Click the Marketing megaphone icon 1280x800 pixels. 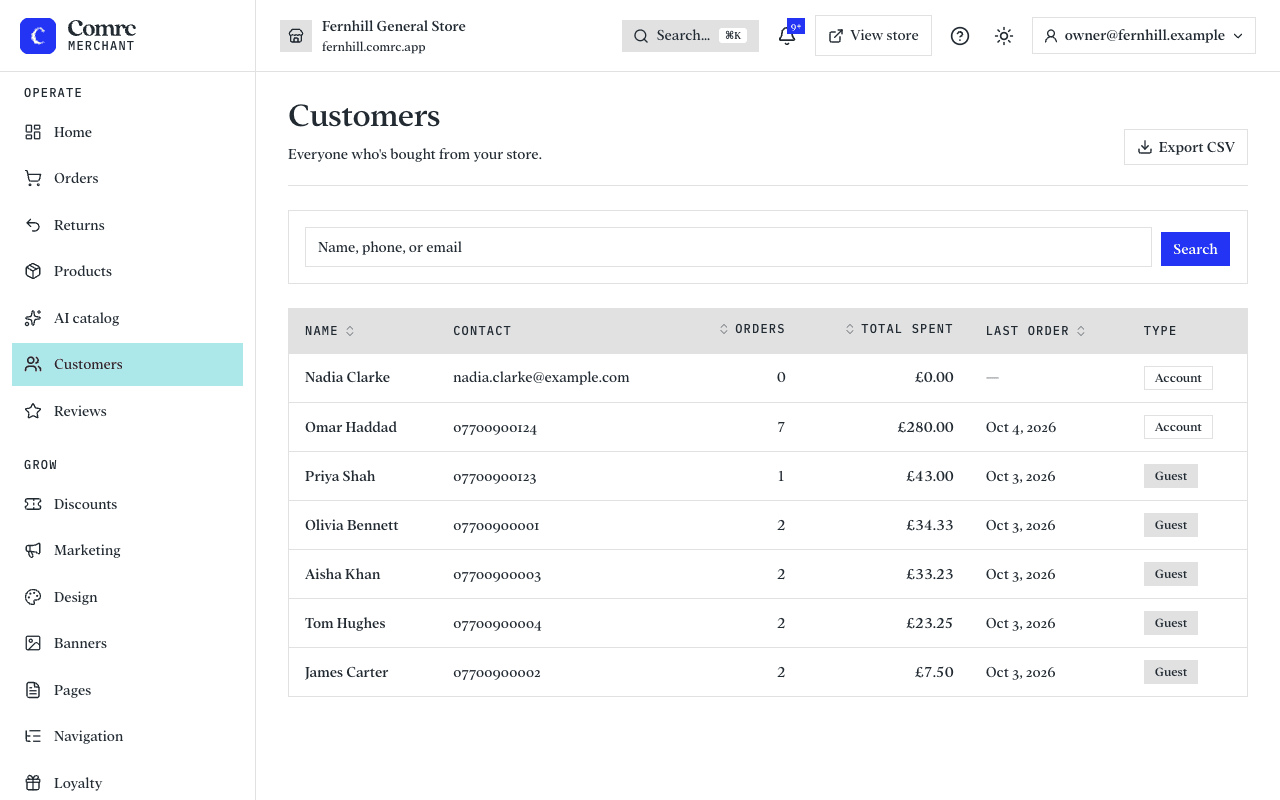33,550
